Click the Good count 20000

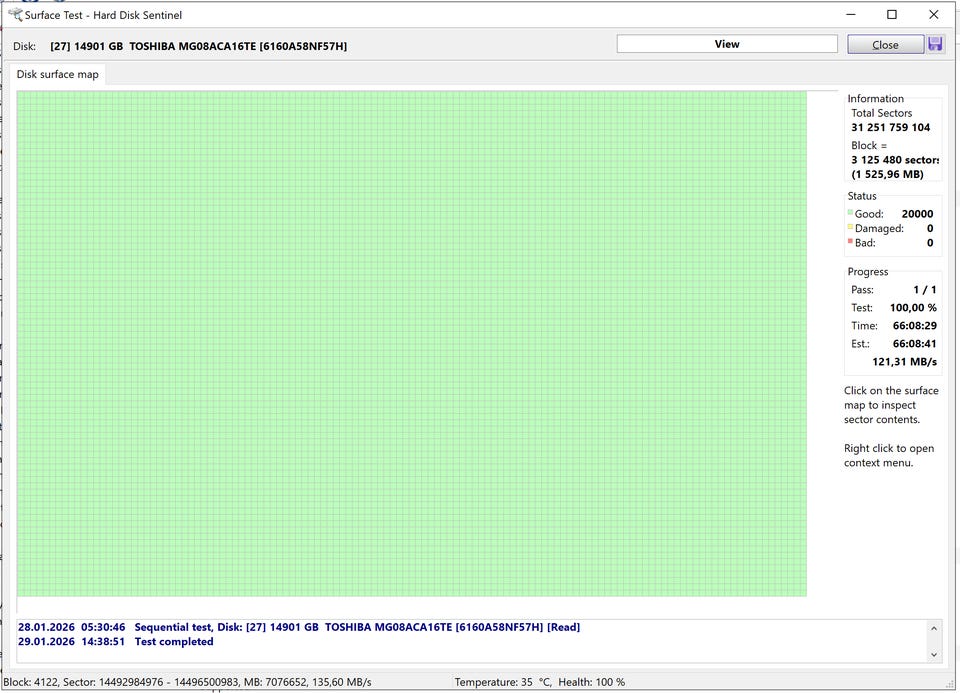click(x=917, y=214)
